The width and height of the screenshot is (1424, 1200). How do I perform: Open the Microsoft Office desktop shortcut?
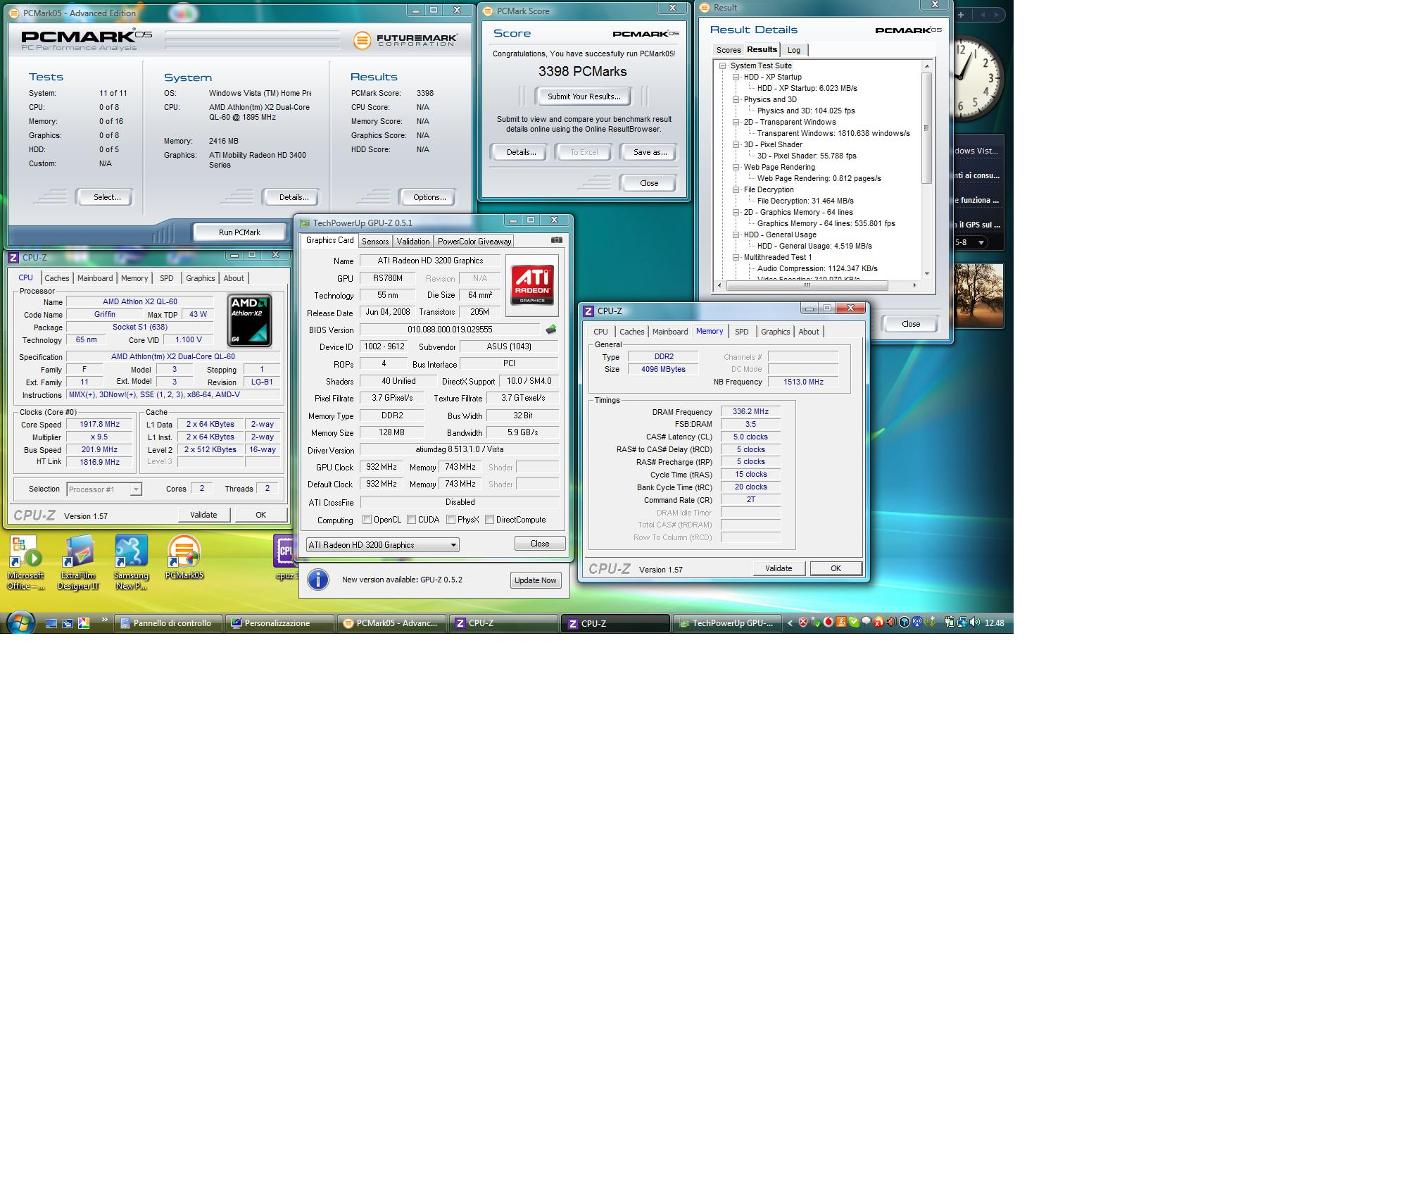25,562
